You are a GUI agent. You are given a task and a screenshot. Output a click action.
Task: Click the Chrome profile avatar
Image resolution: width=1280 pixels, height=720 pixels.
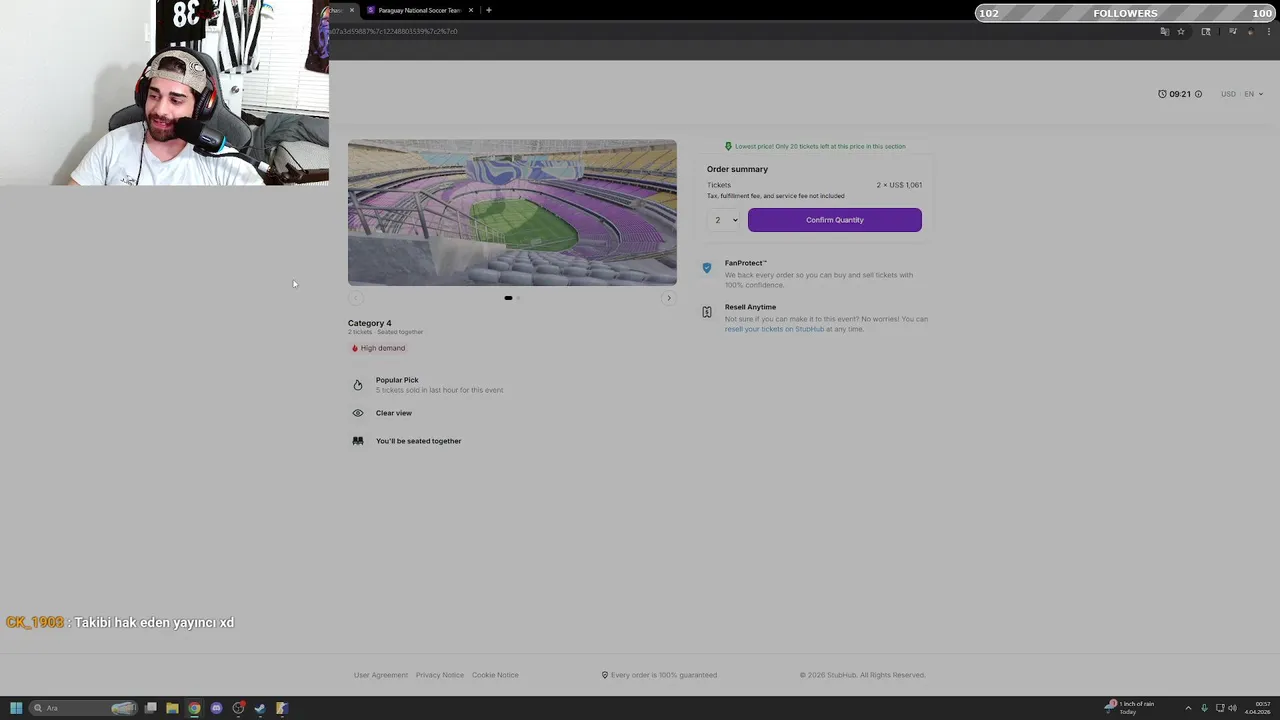pos(1250,31)
